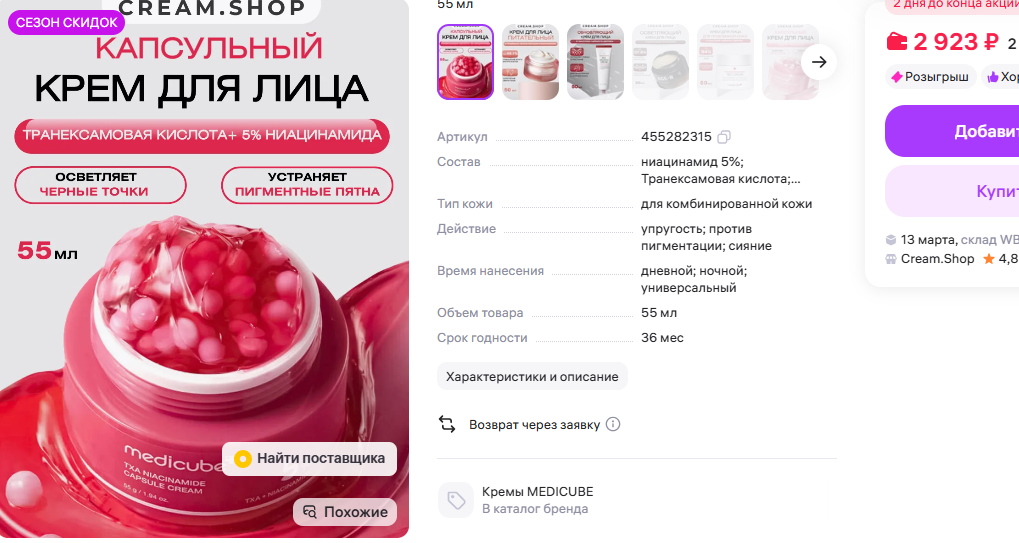Screen dimensions: 1019x543
Task: Click the star rating icon by Cream.Shop
Action: pos(988,259)
